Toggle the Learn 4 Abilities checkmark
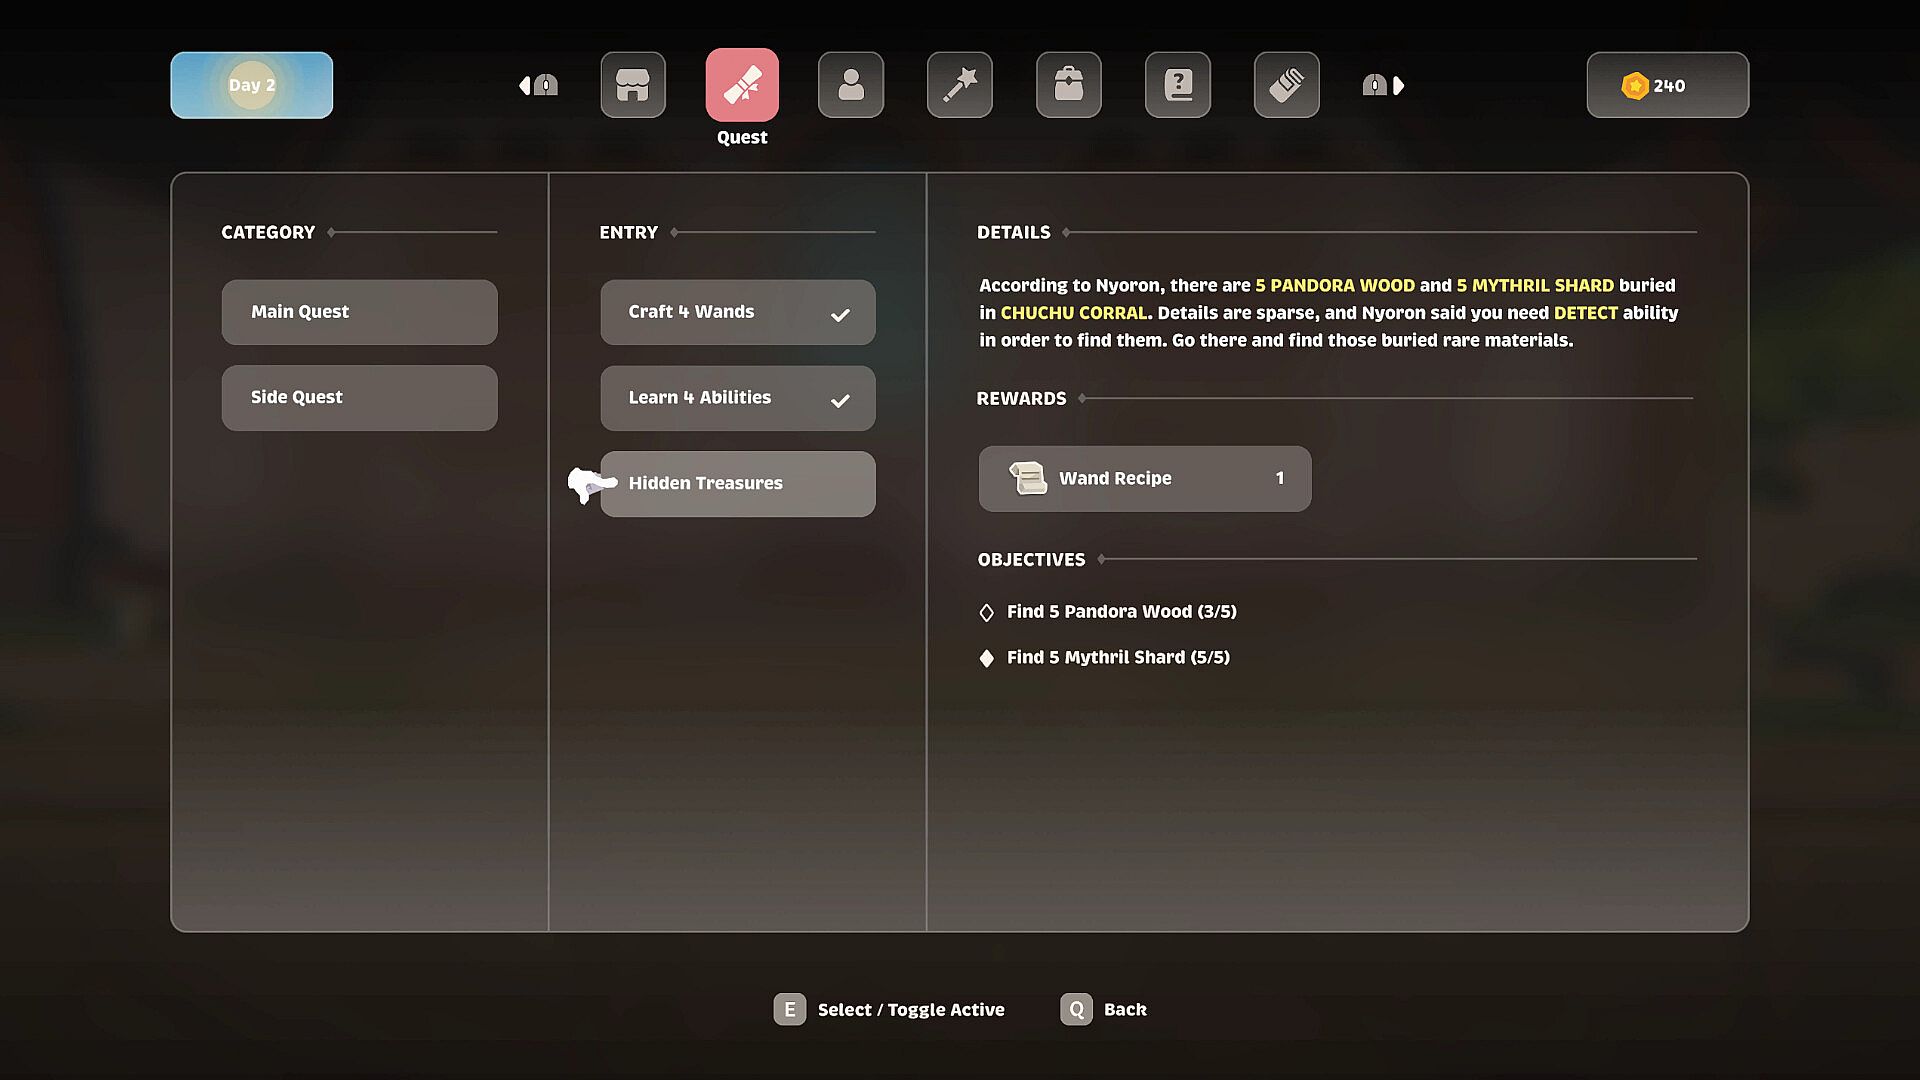The width and height of the screenshot is (1920, 1080). click(839, 401)
